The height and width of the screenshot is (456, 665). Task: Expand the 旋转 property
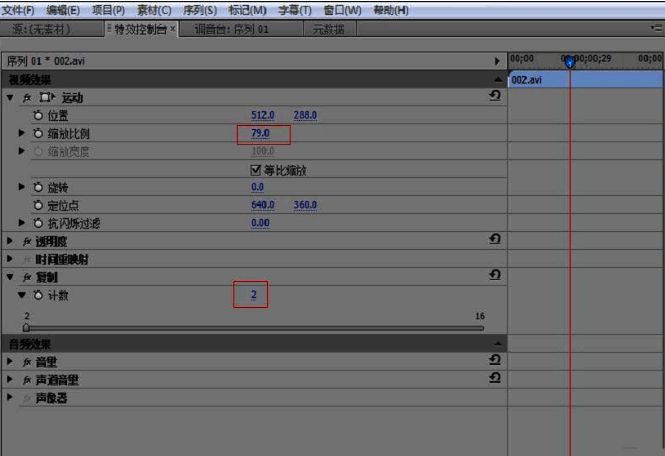pyautogui.click(x=22, y=187)
